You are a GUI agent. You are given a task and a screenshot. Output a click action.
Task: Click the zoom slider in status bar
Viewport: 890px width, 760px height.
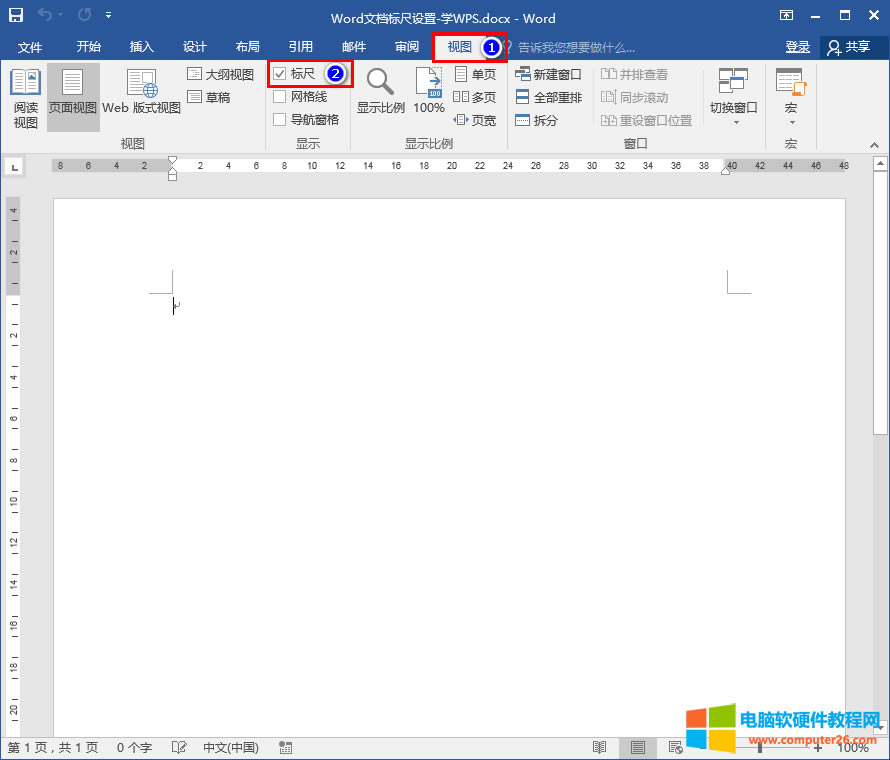(x=760, y=747)
